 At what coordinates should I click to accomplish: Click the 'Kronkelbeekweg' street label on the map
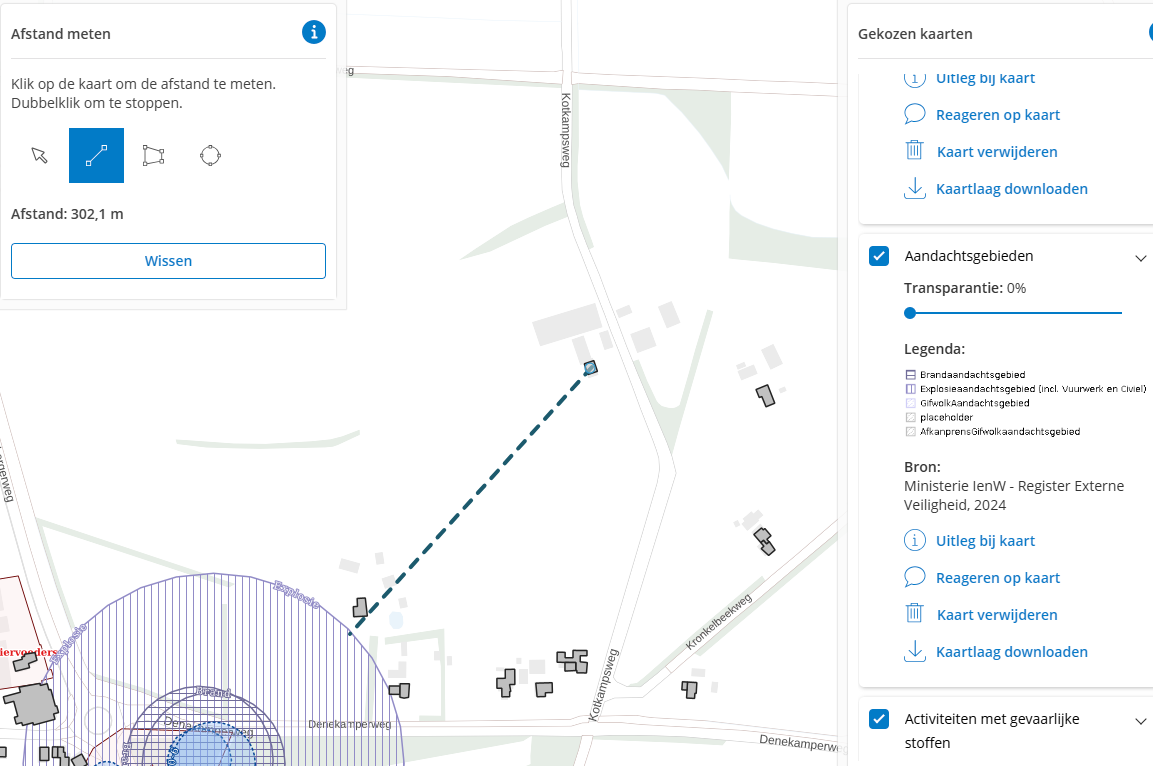(x=718, y=622)
